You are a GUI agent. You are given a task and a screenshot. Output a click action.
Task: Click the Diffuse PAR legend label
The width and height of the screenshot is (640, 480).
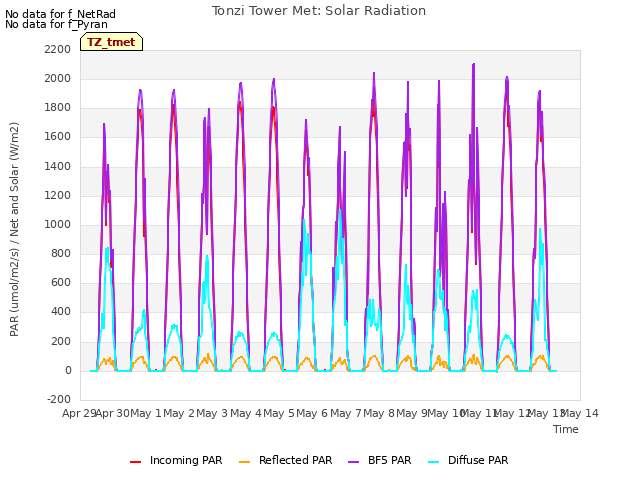point(478,460)
